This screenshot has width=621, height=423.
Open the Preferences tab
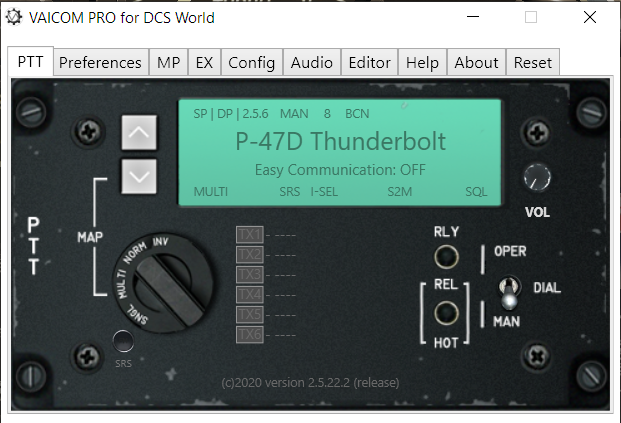point(101,63)
